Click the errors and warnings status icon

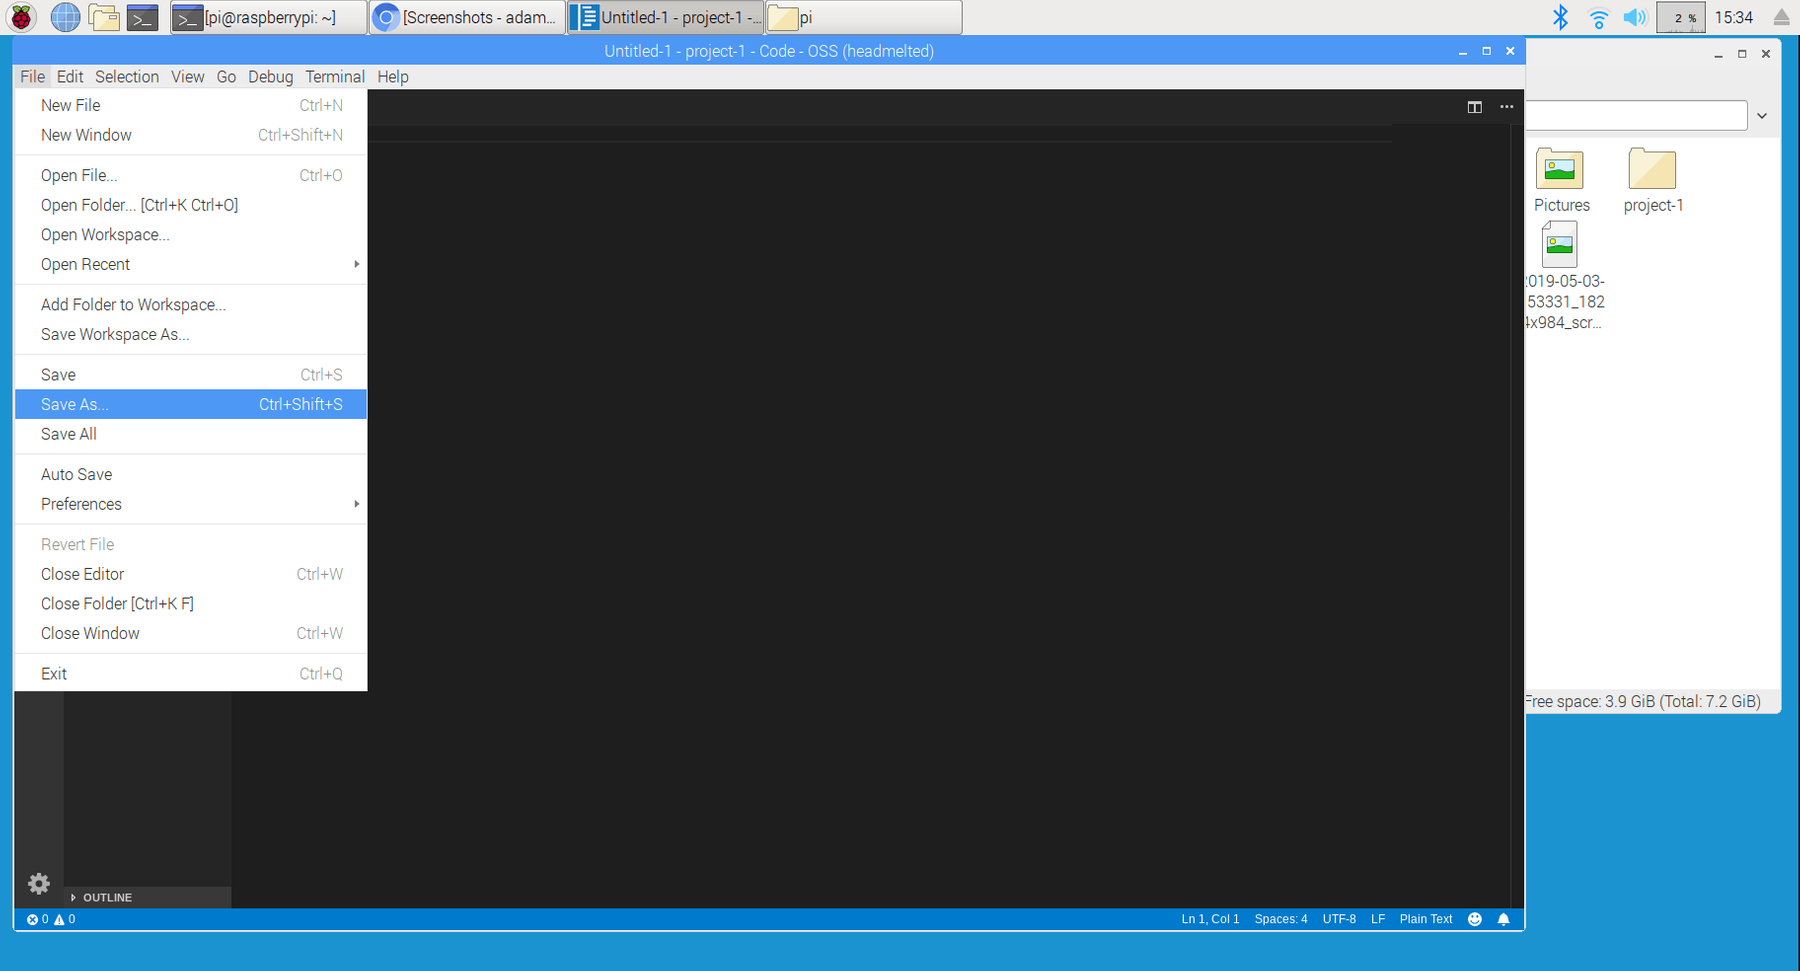[x=50, y=918]
